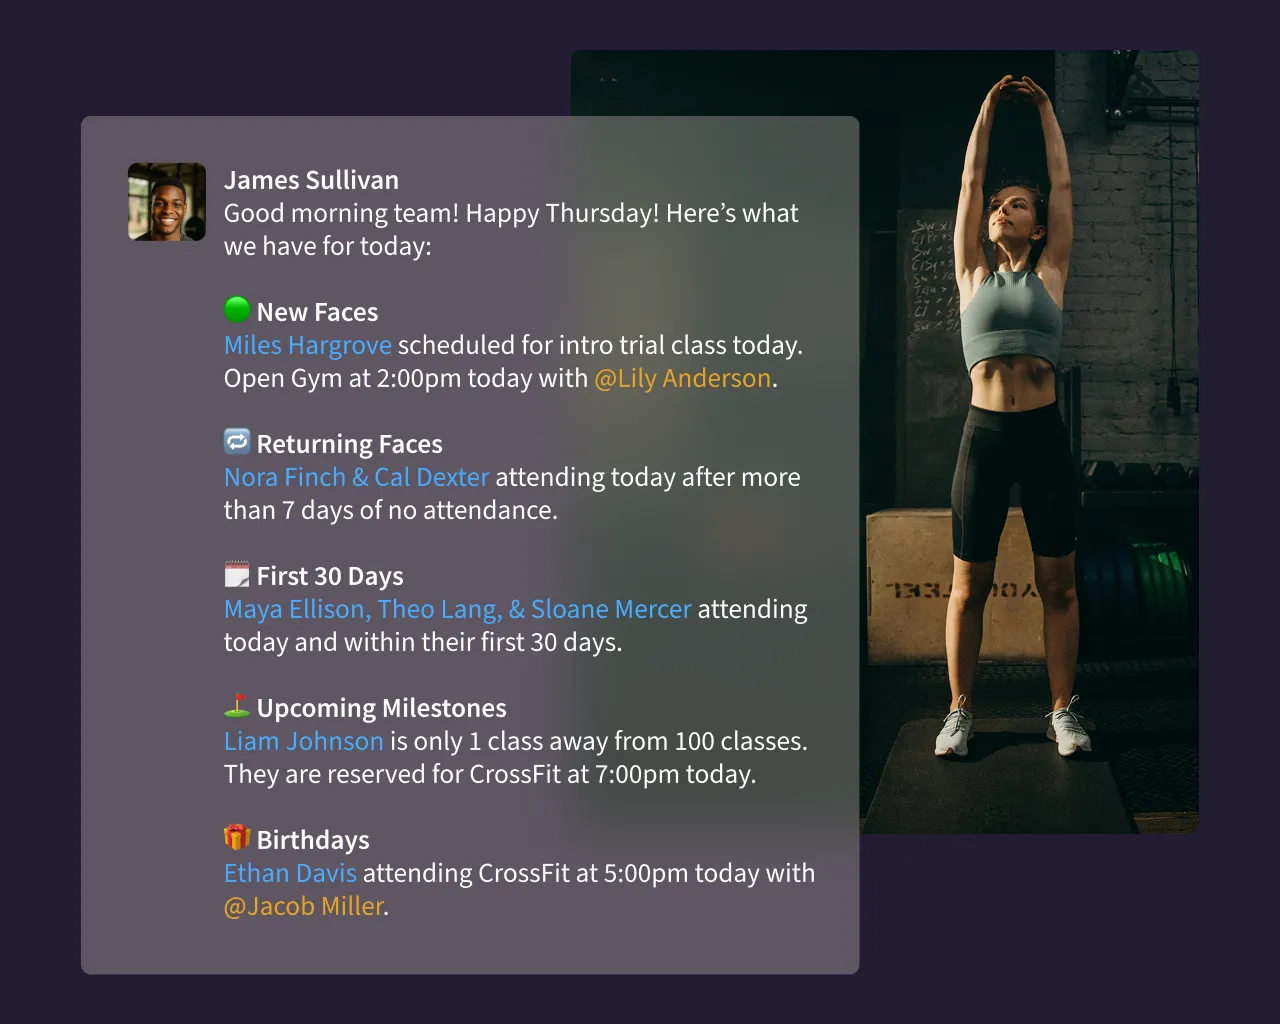Click the First 30 Days calendar icon
This screenshot has height=1024, width=1280.
[x=237, y=574]
